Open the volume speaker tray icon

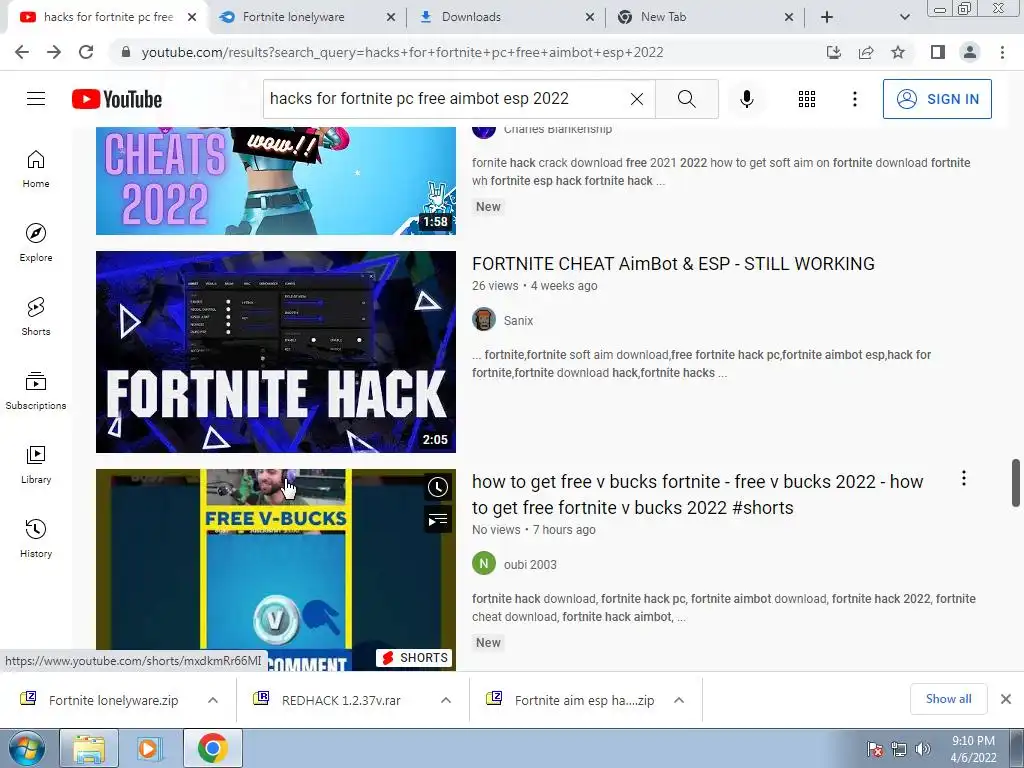[922, 749]
